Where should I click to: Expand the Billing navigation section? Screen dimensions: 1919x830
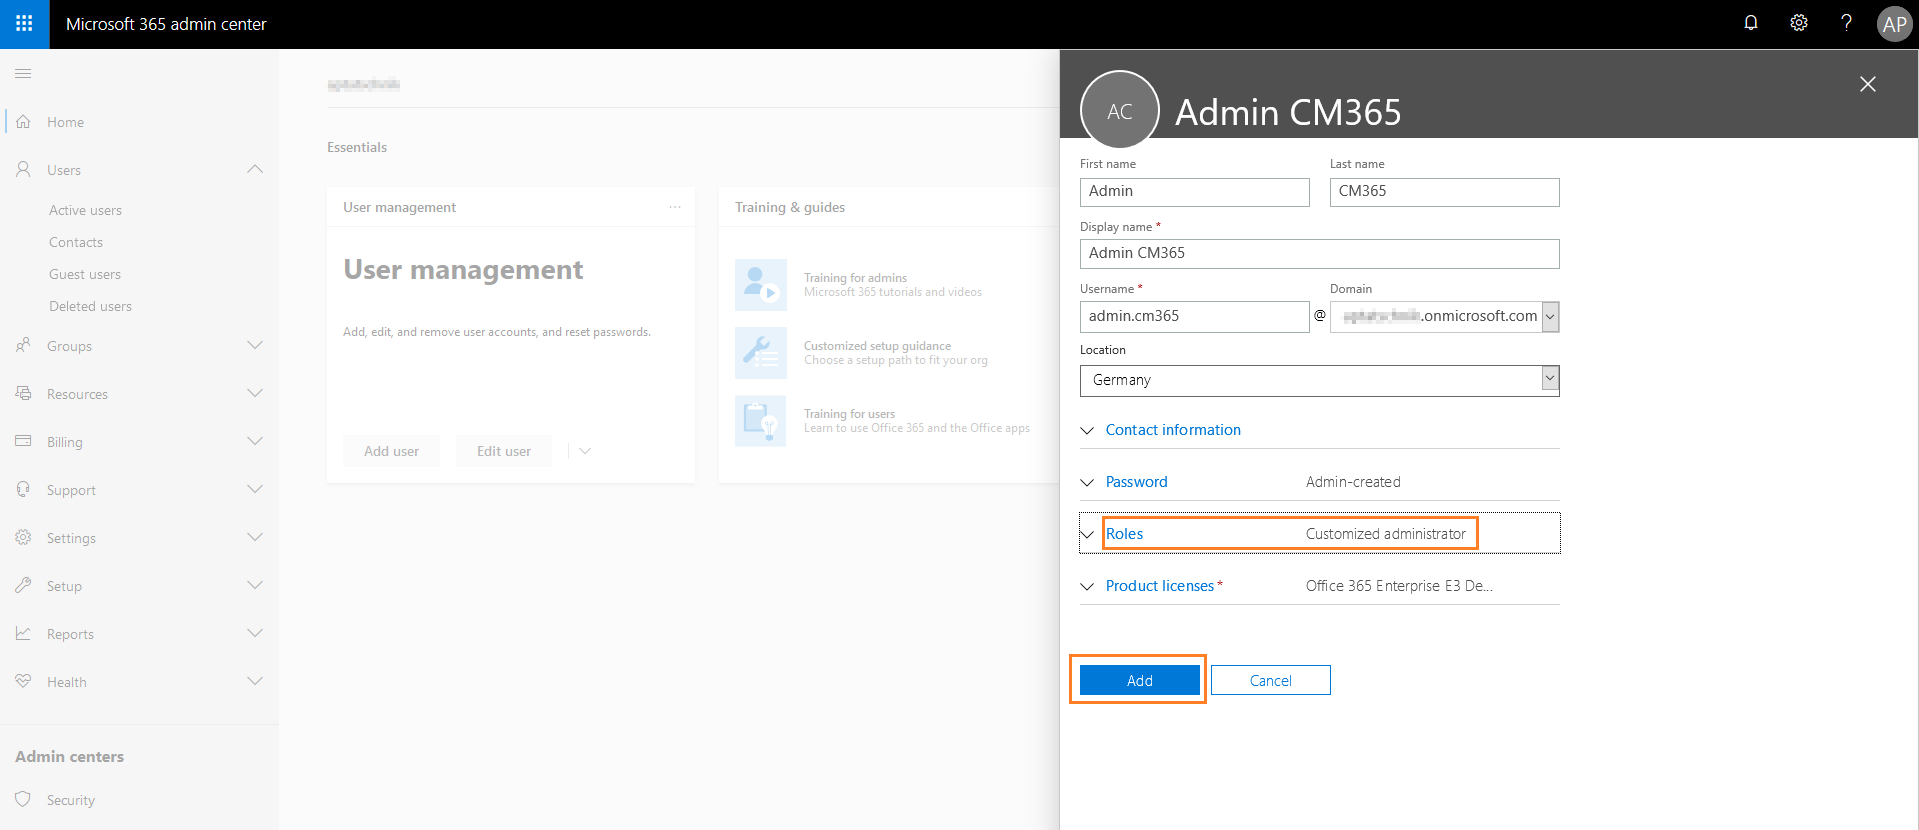[255, 441]
